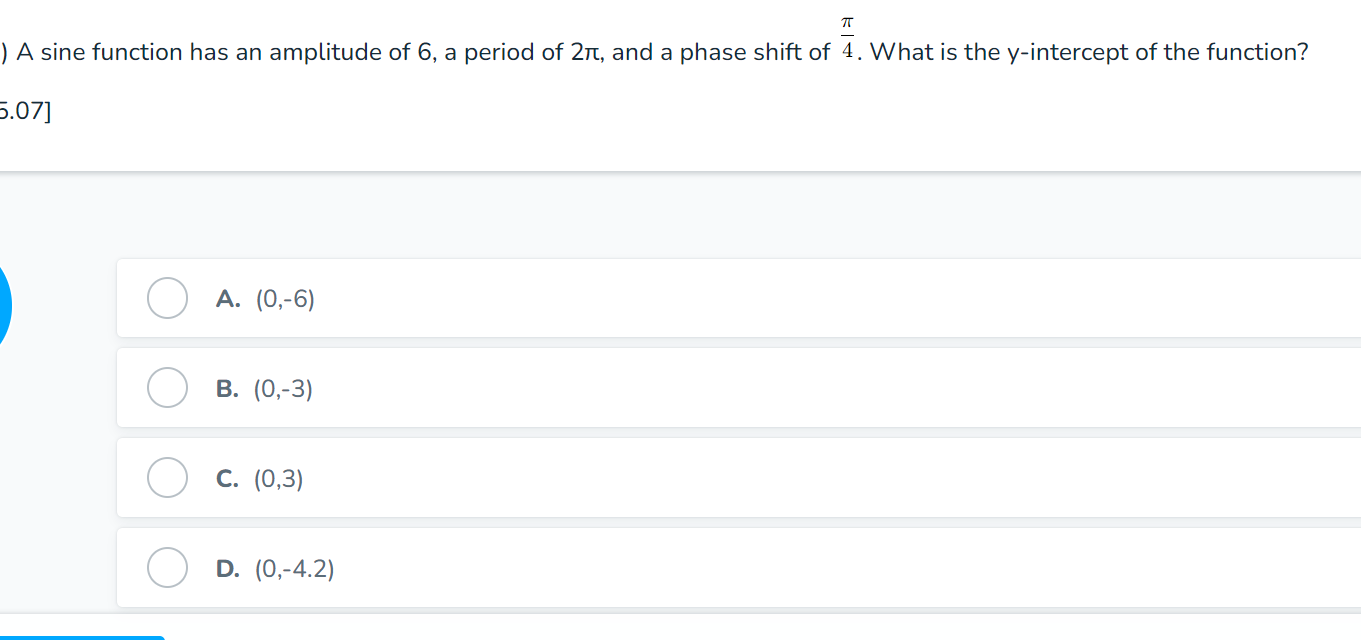Image resolution: width=1361 pixels, height=640 pixels.
Task: Select the radio button for option D
Action: click(167, 568)
